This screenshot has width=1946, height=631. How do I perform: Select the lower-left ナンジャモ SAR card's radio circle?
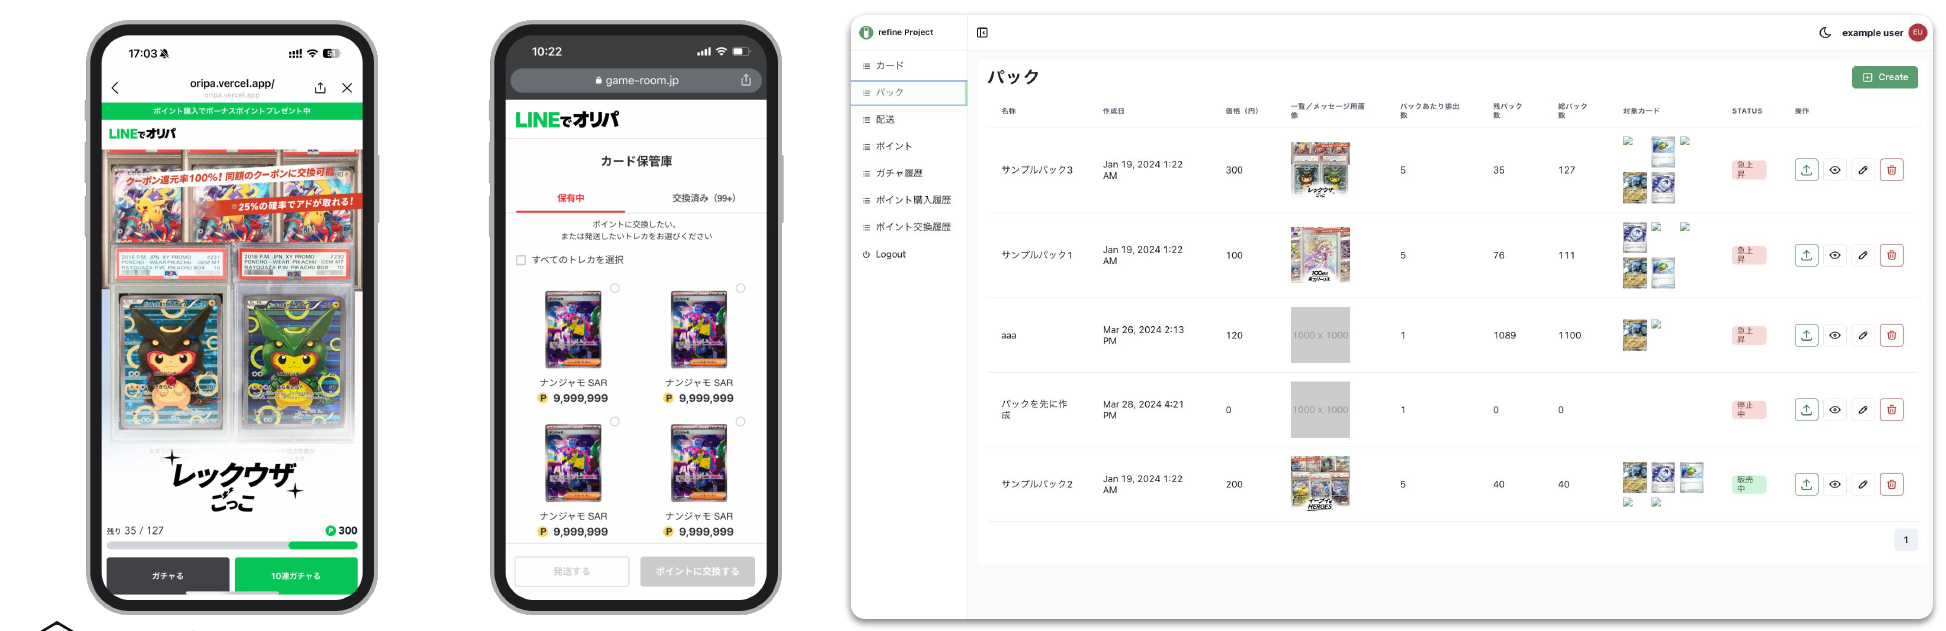[615, 422]
